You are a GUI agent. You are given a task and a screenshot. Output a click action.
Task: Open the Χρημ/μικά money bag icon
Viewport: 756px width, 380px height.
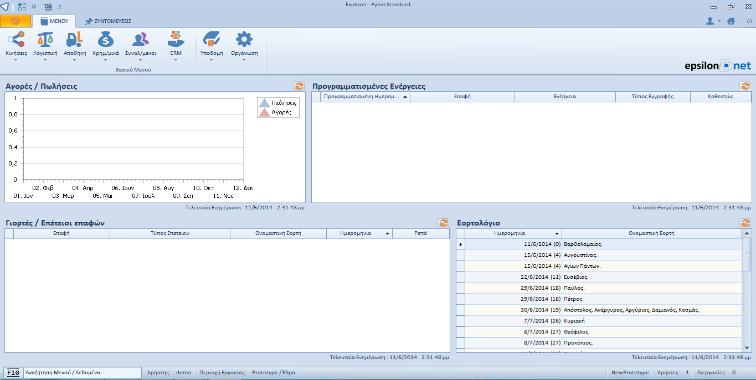(x=105, y=40)
